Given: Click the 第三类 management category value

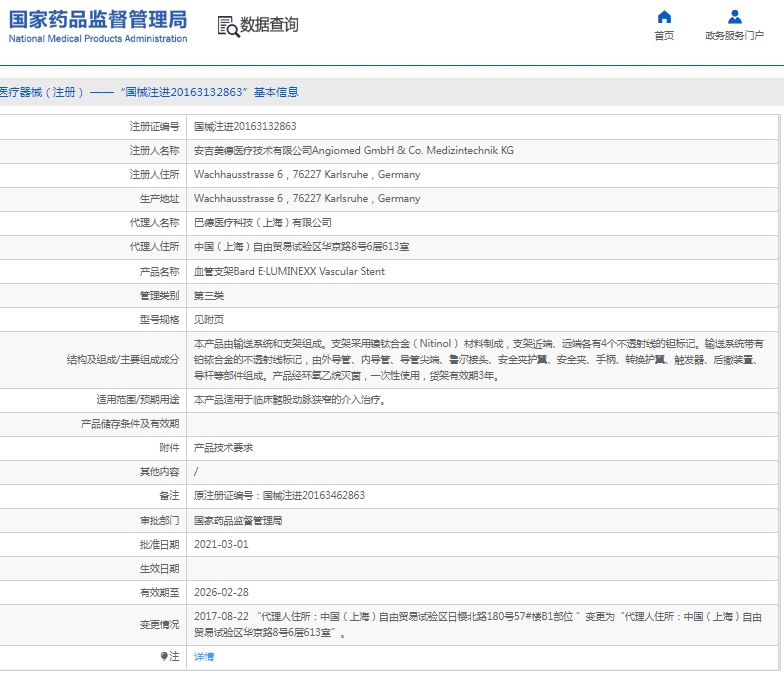Looking at the screenshot, I should tap(208, 296).
